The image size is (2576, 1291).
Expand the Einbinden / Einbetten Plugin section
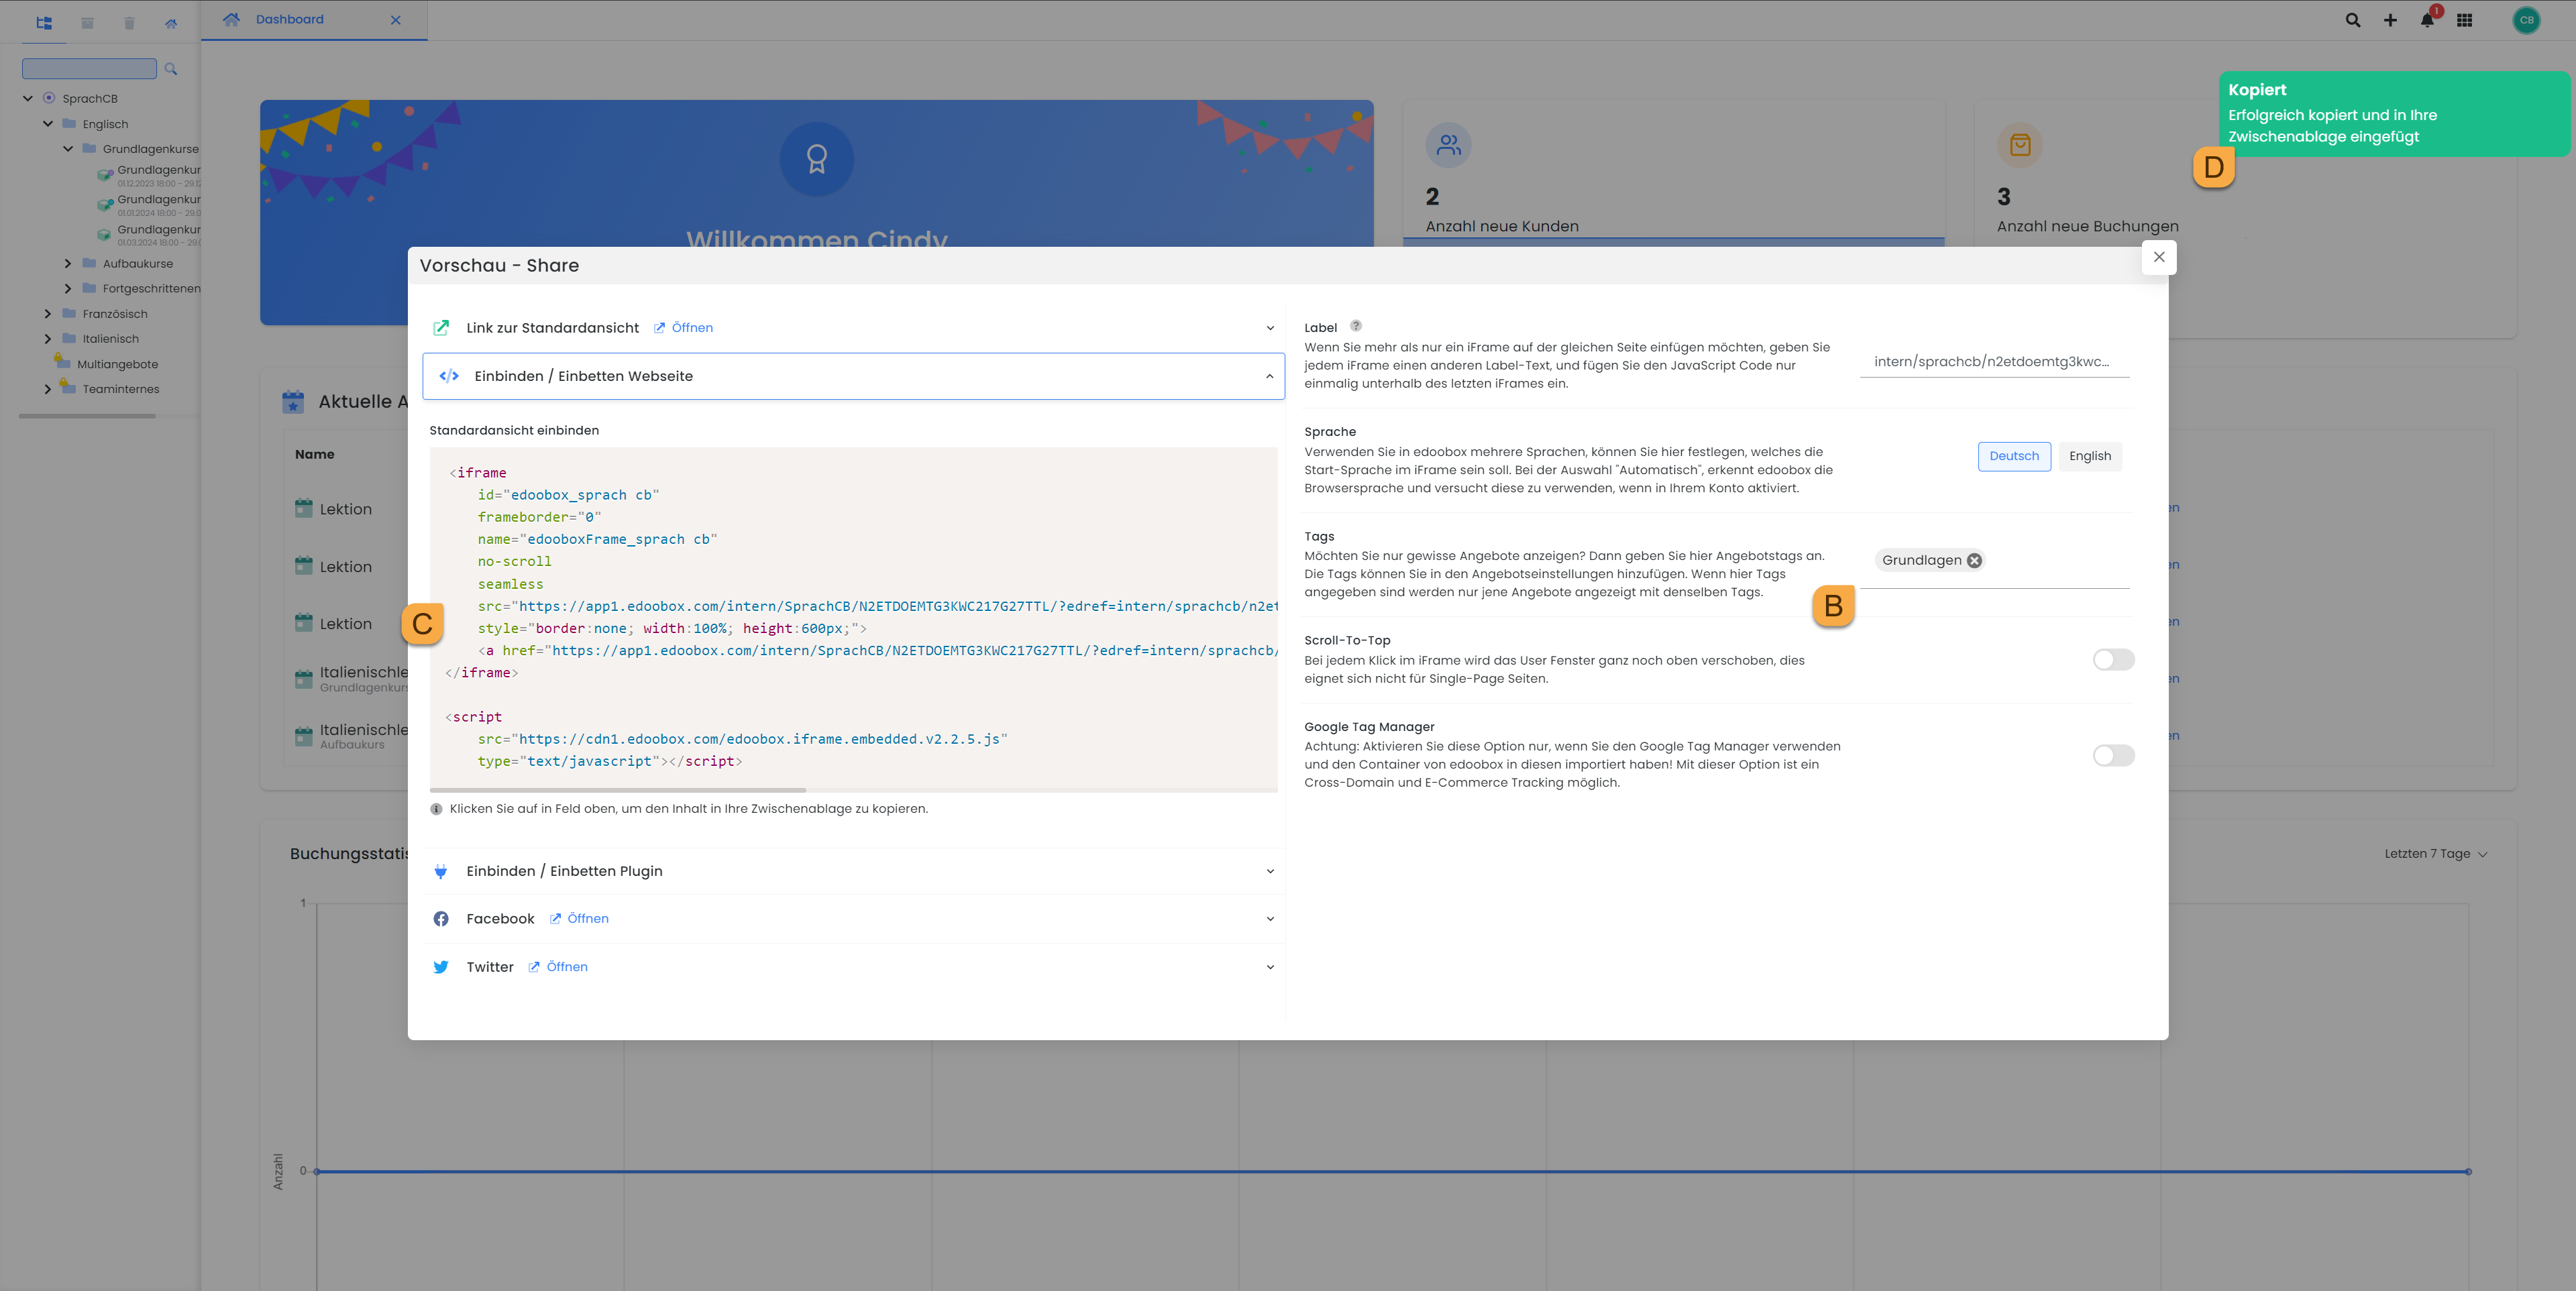(x=1270, y=871)
